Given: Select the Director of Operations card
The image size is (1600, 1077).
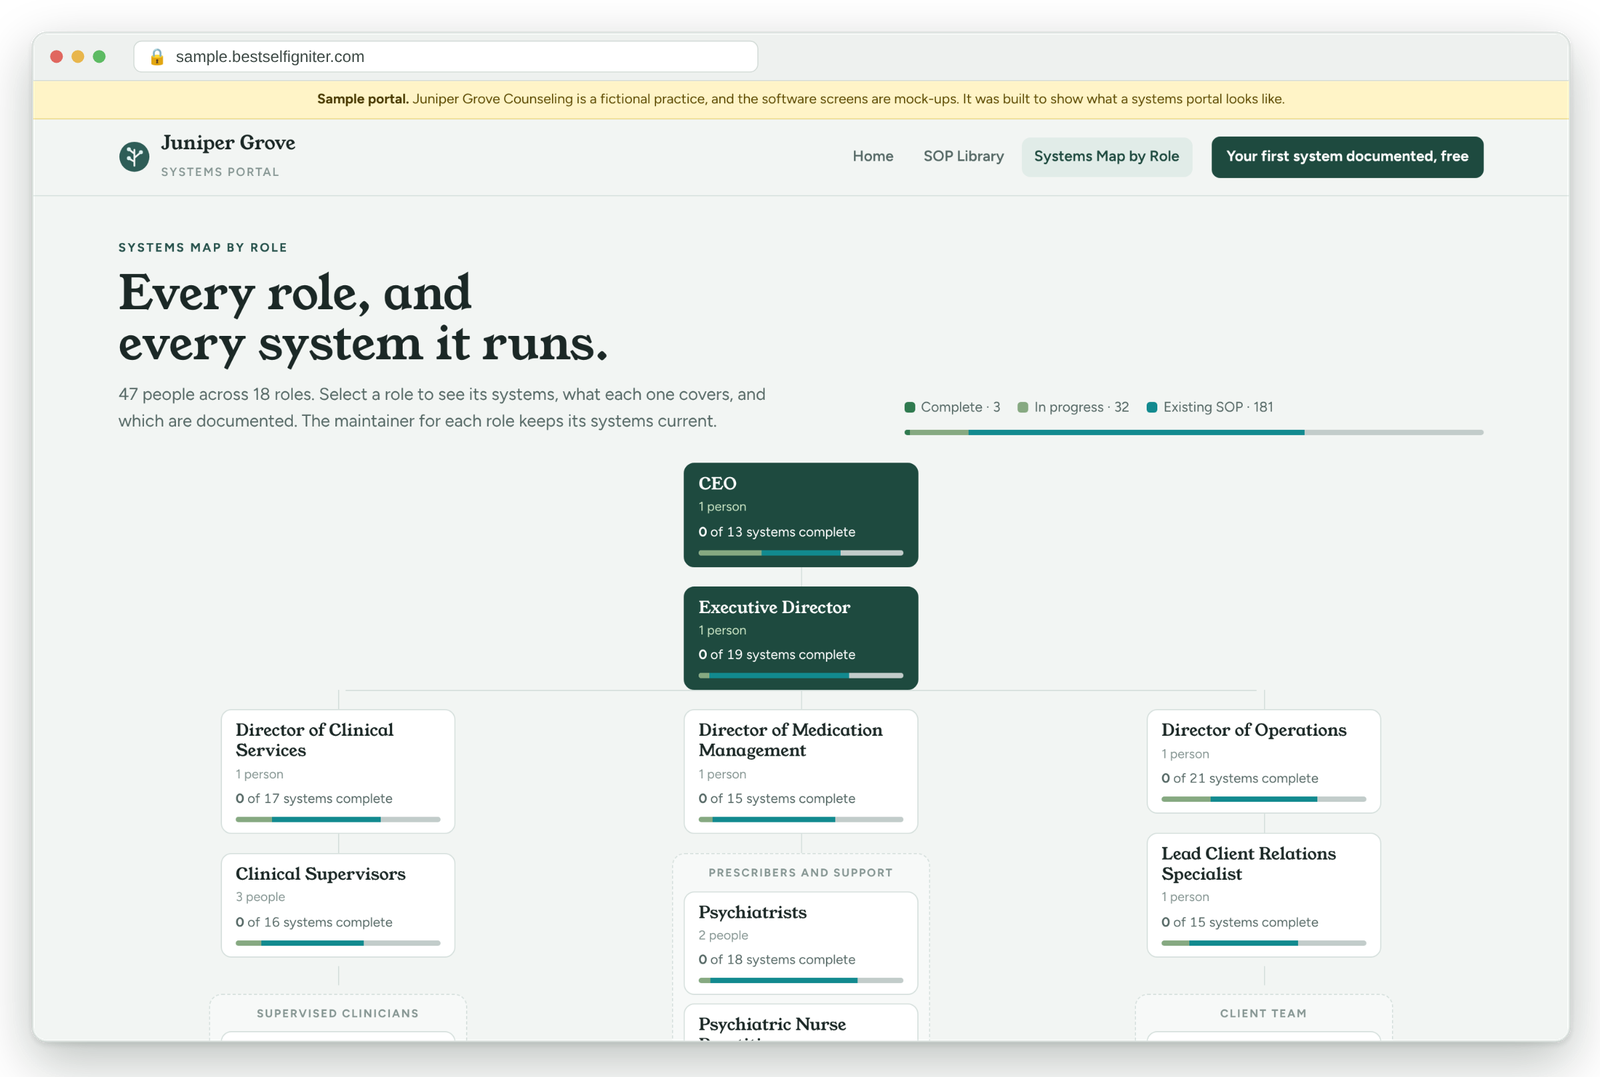Looking at the screenshot, I should point(1264,761).
